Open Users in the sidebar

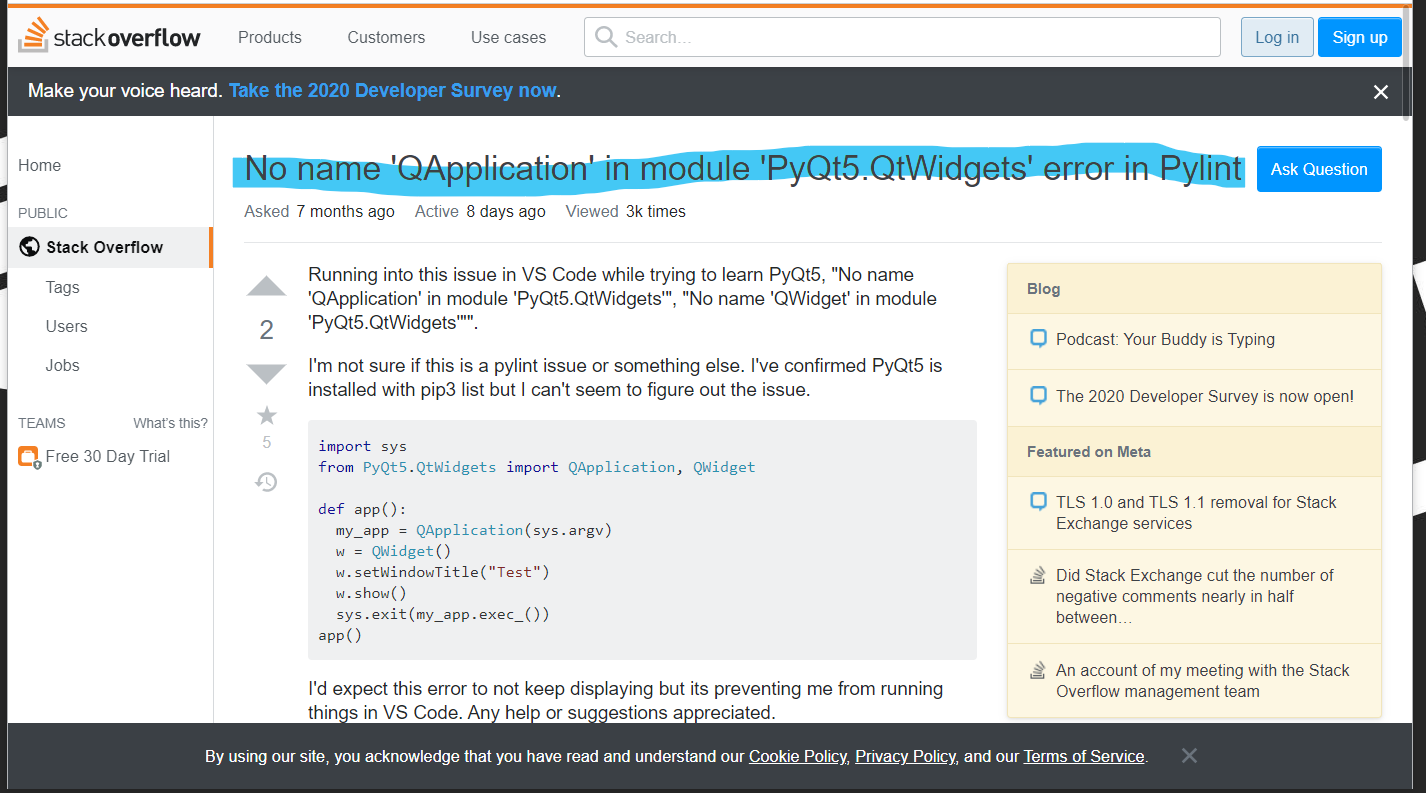(66, 326)
